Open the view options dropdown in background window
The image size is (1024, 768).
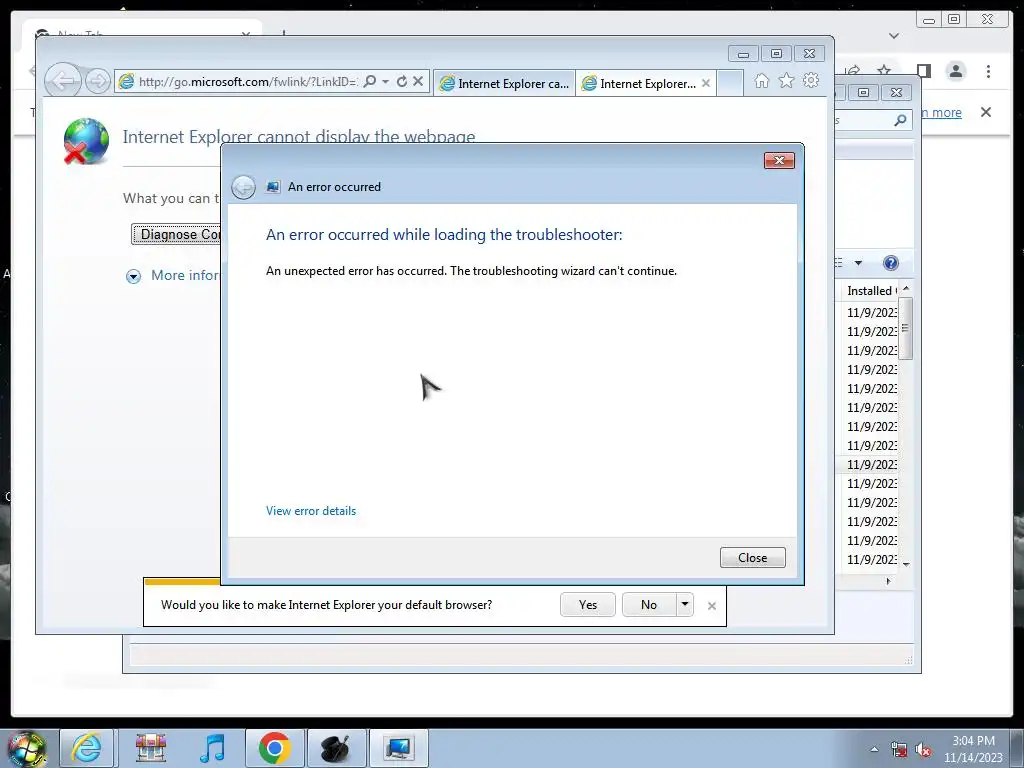[x=858, y=263]
